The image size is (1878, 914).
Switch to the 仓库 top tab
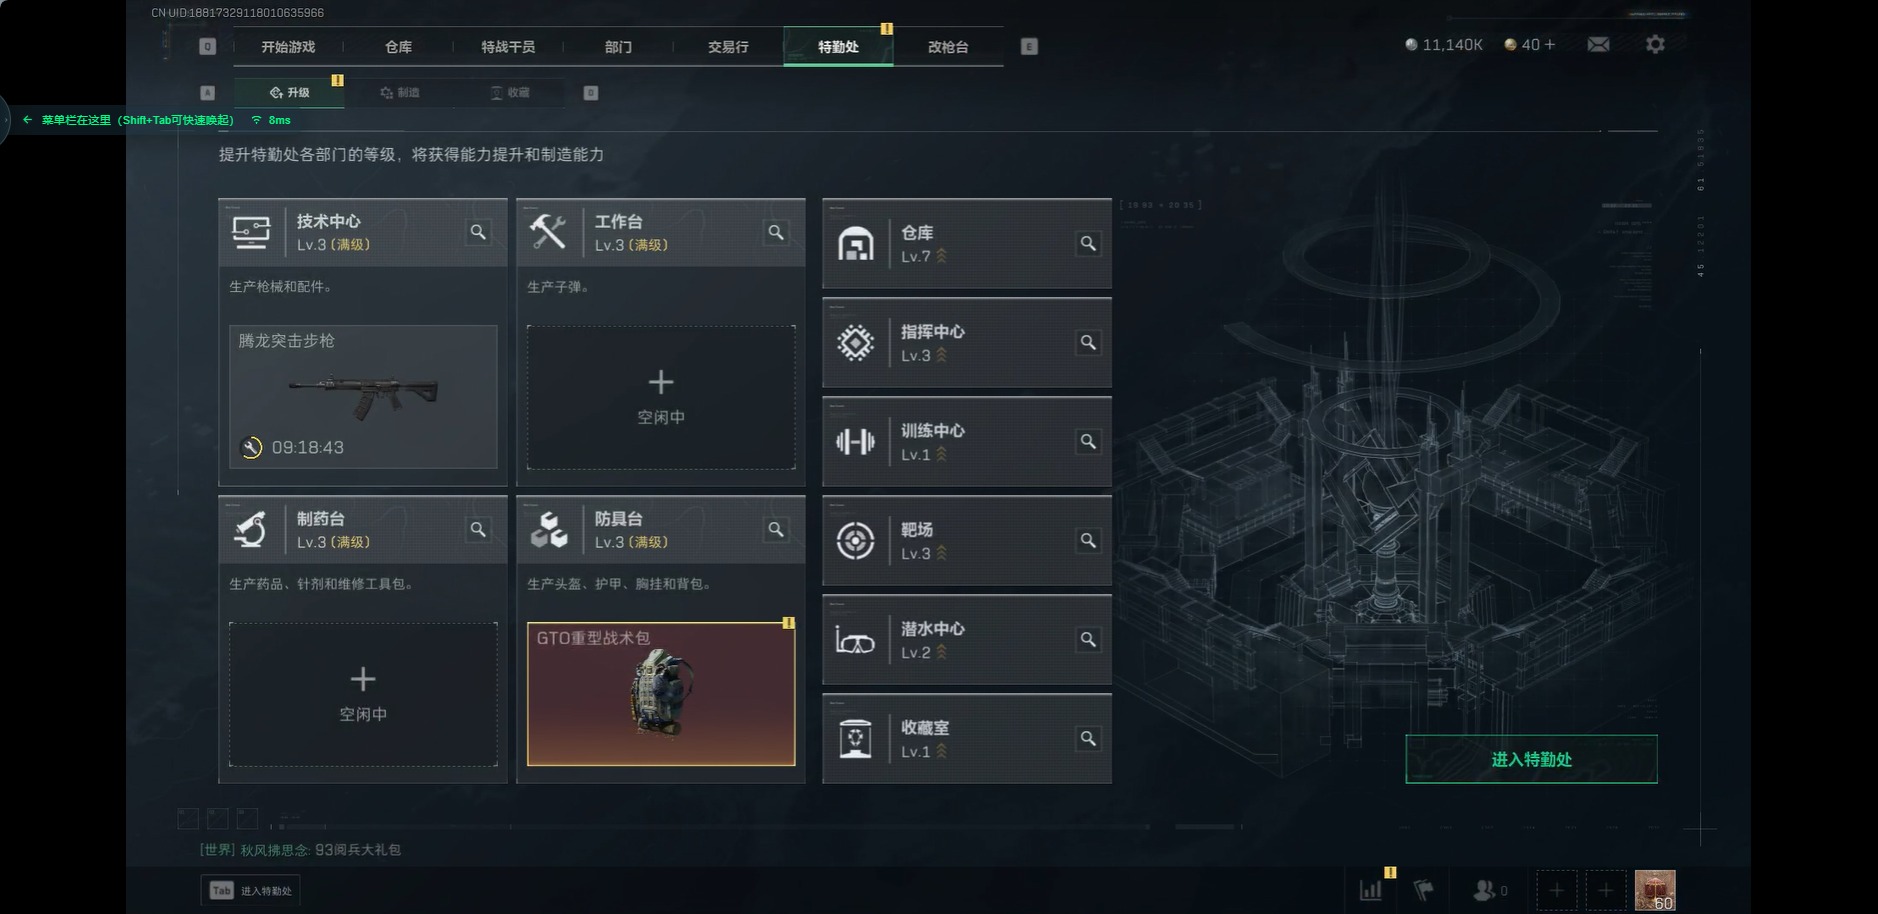(x=398, y=47)
